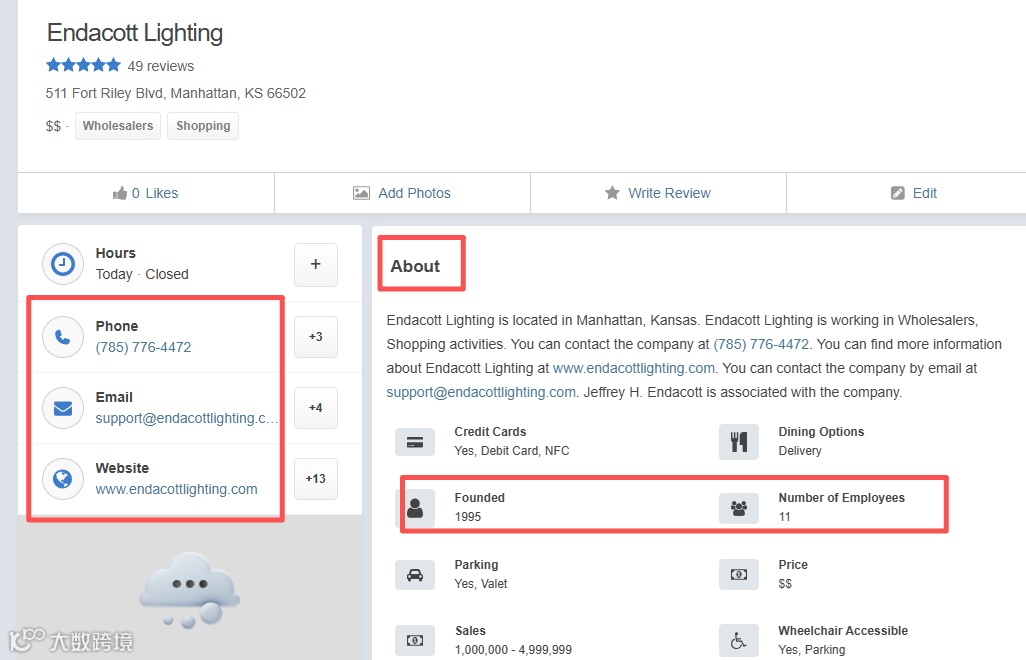1026x660 pixels.
Task: Click the Yes, Parking accessibility text
Action: point(811,650)
